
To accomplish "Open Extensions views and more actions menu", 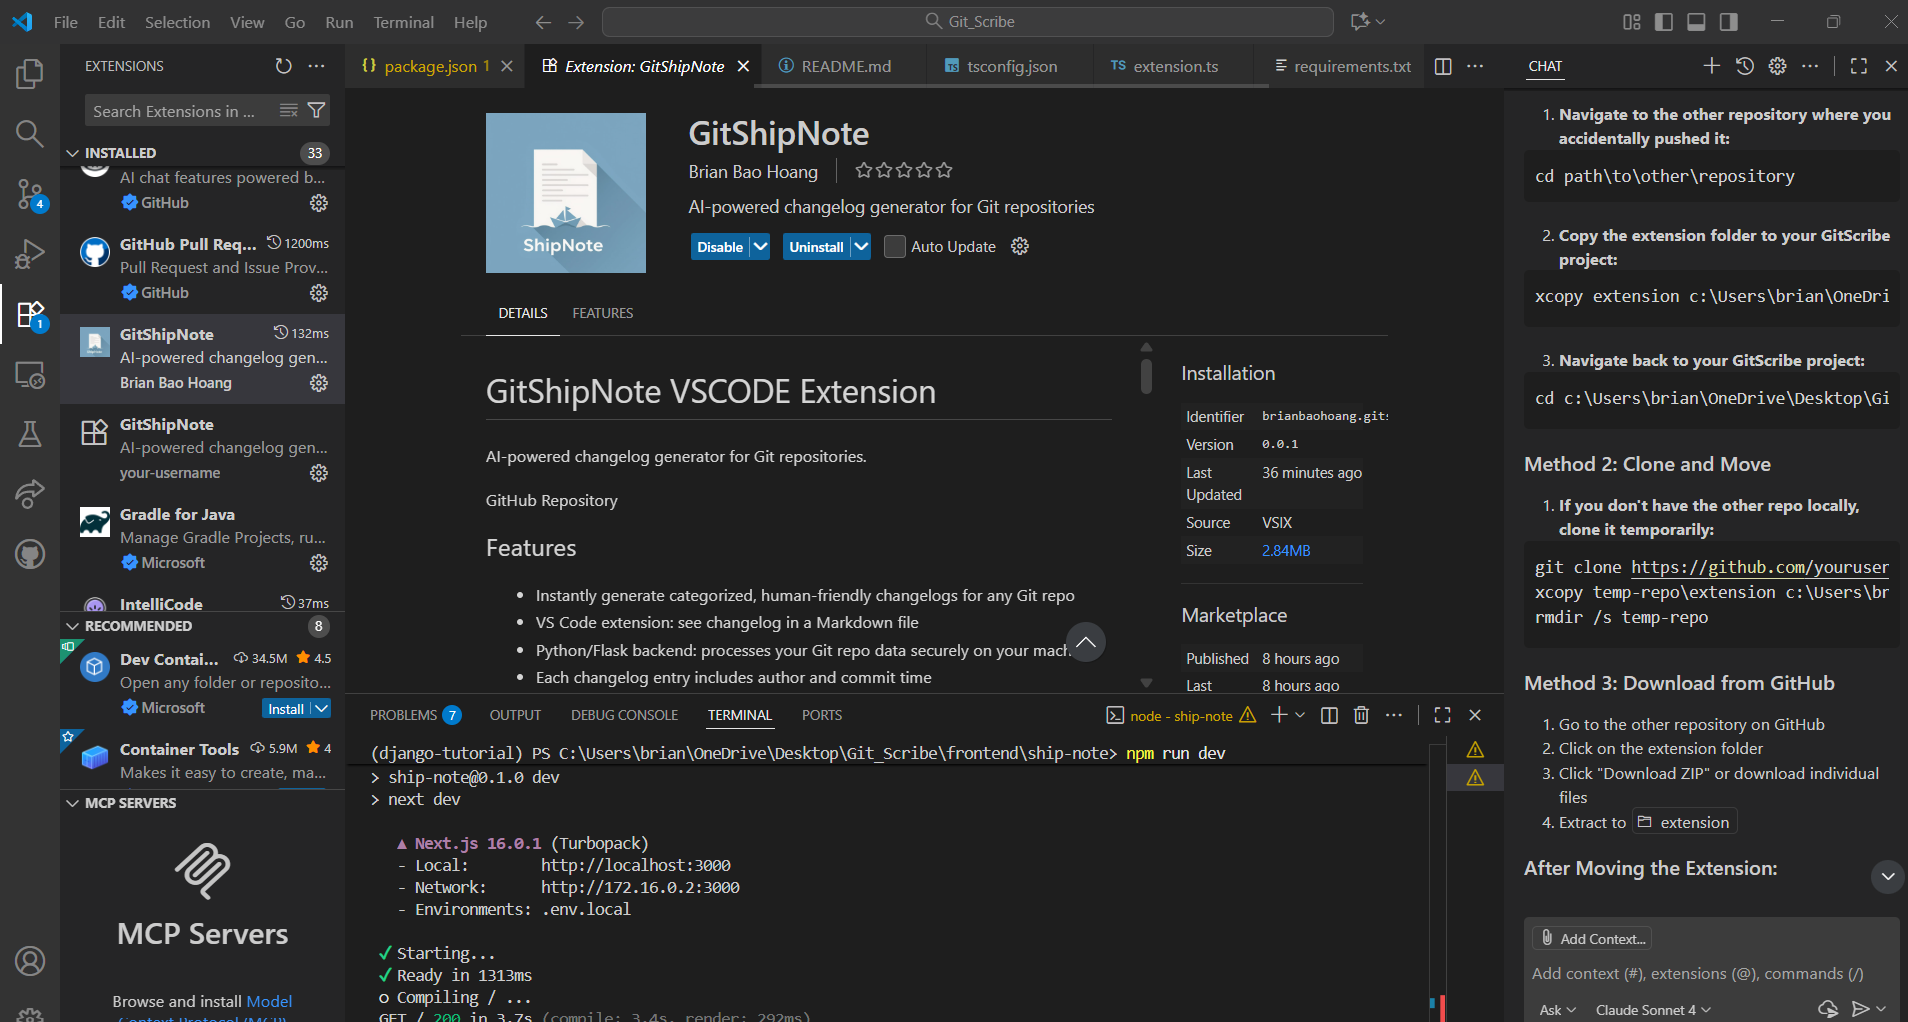I will click(317, 66).
